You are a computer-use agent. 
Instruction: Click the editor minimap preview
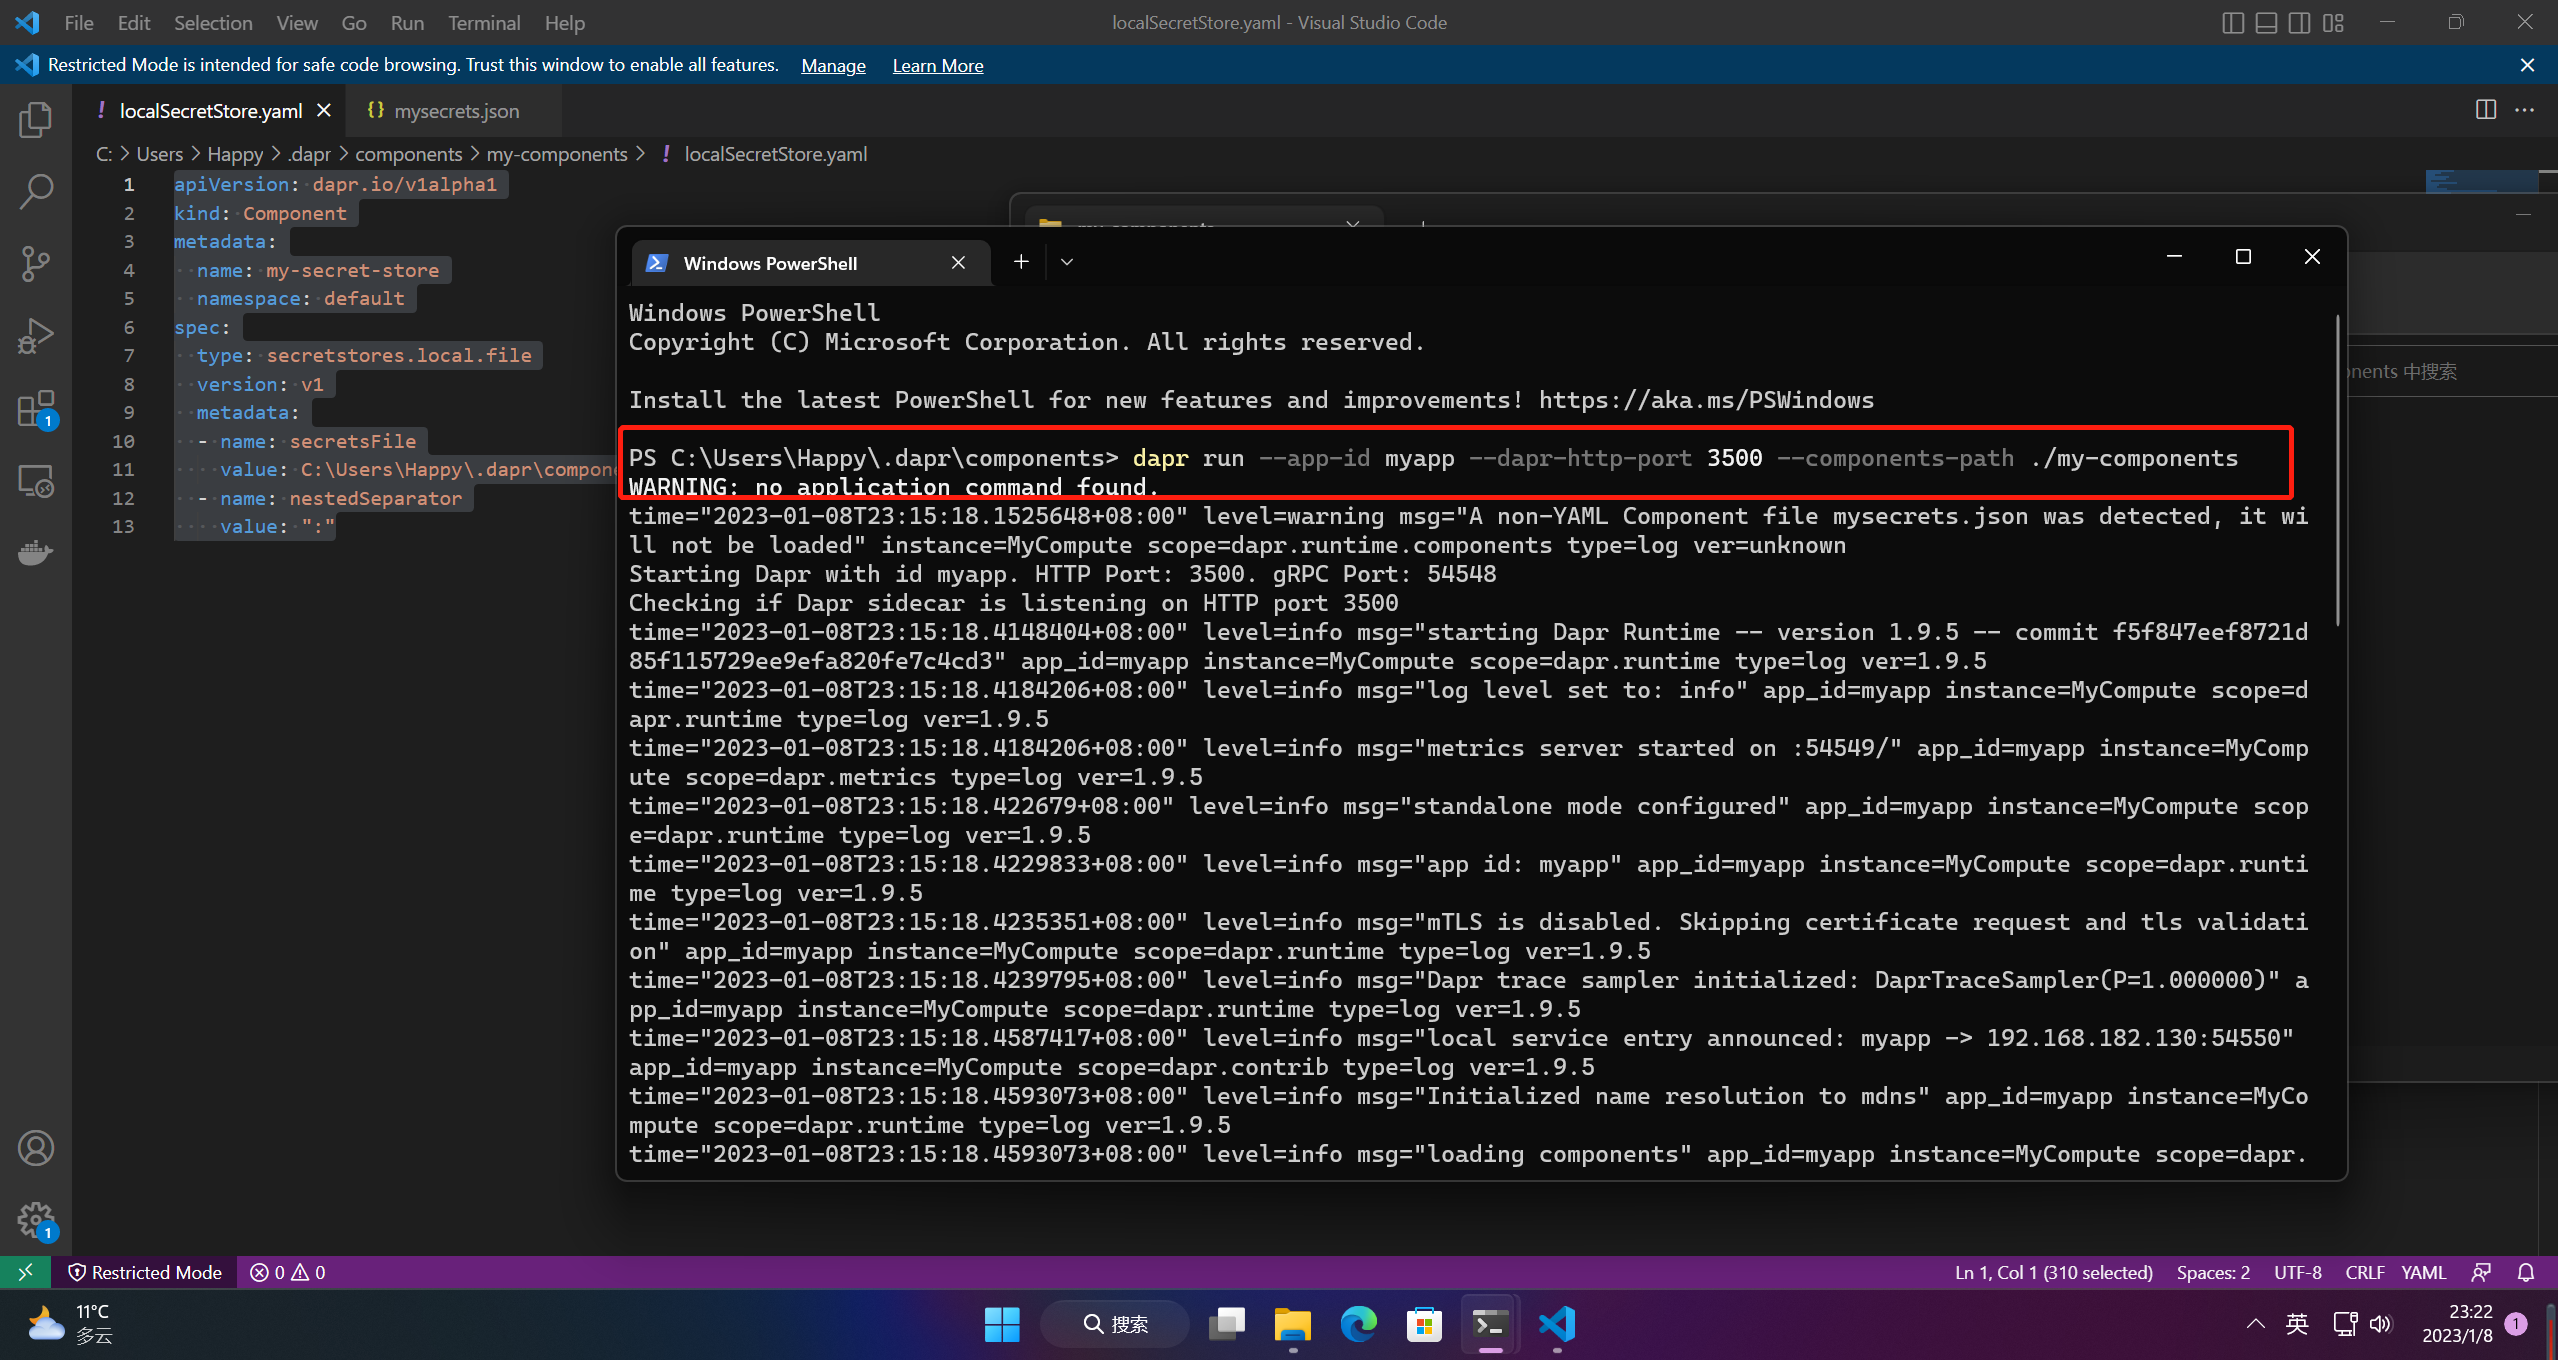click(x=2482, y=181)
